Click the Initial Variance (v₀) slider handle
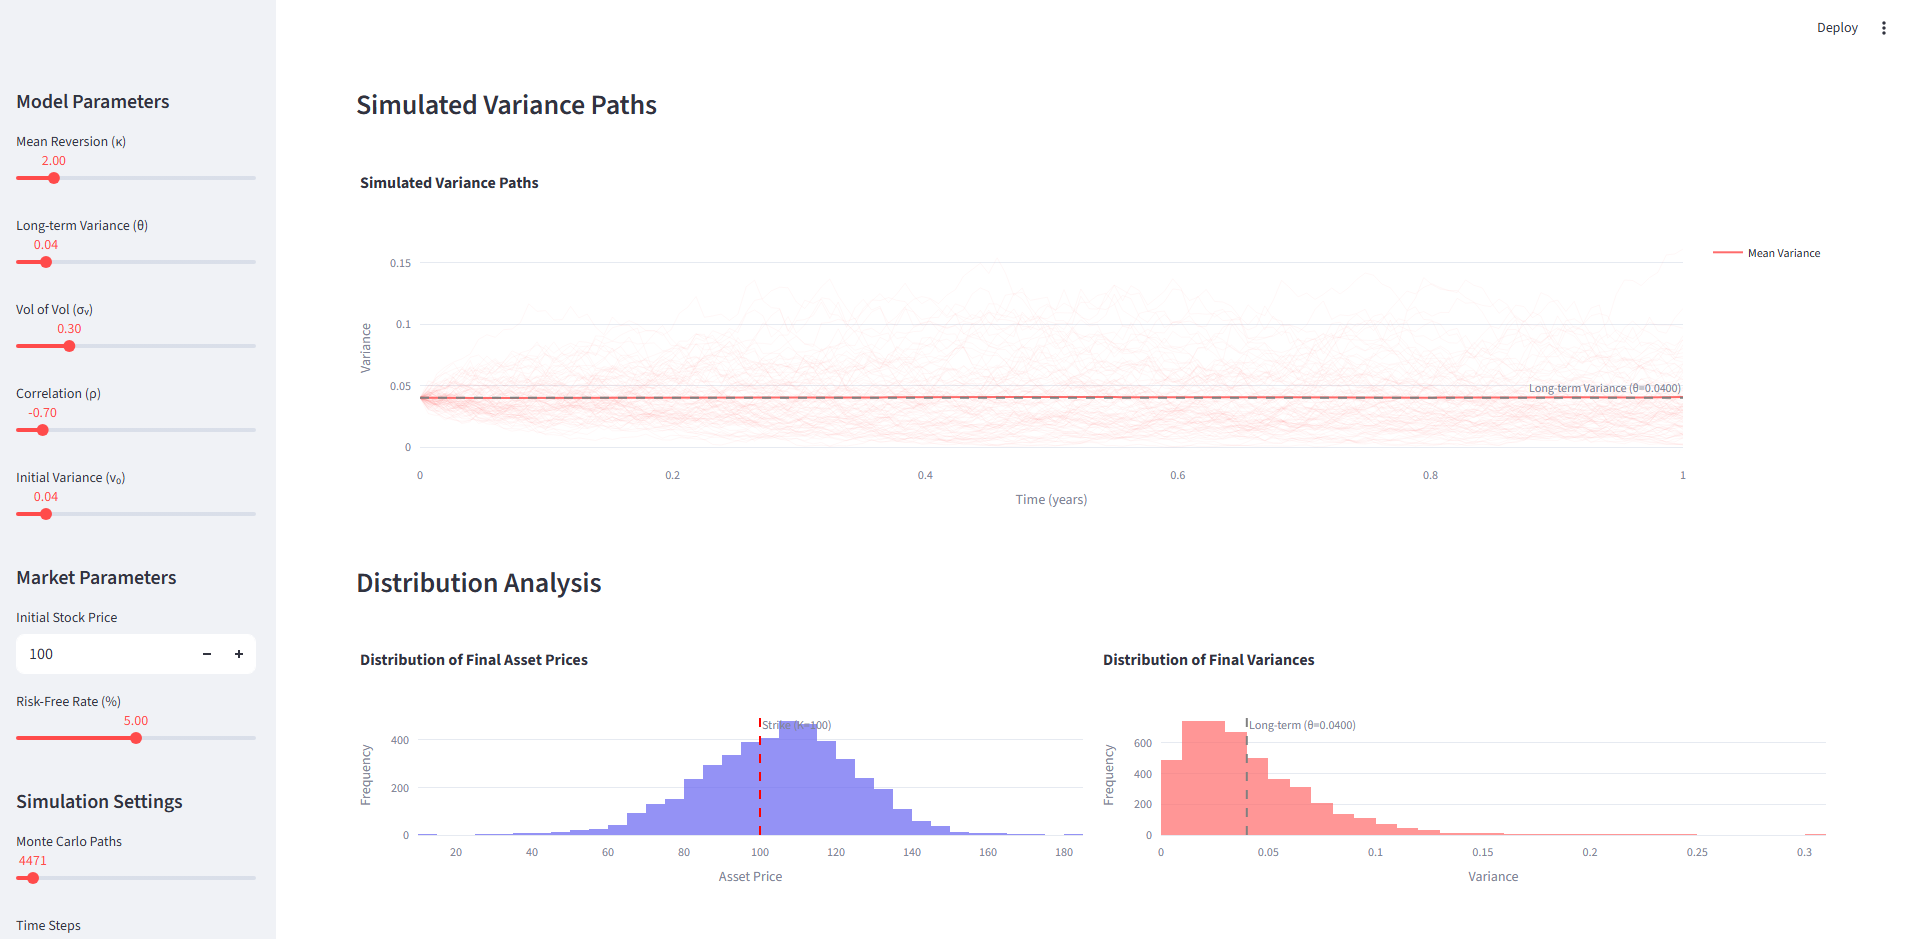 pyautogui.click(x=45, y=514)
